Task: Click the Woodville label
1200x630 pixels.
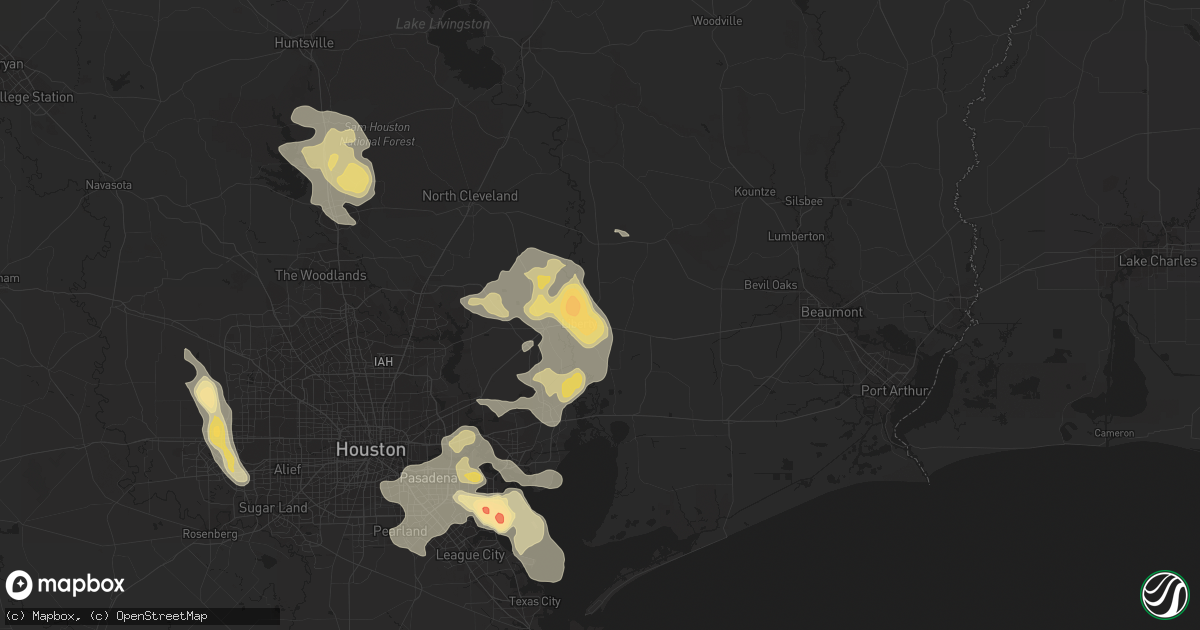Action: 718,20
